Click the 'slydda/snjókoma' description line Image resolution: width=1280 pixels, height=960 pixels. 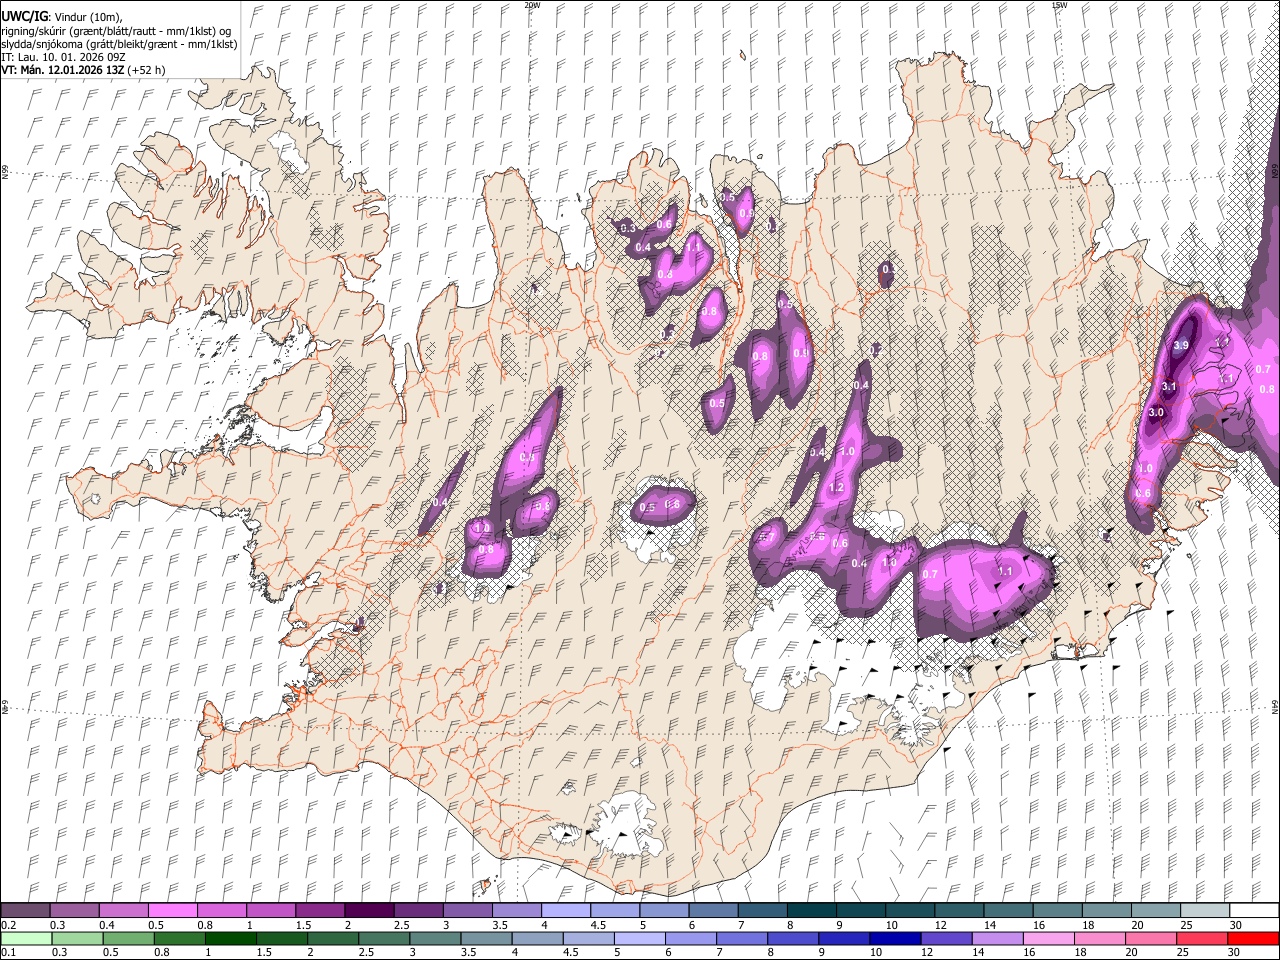tap(119, 44)
